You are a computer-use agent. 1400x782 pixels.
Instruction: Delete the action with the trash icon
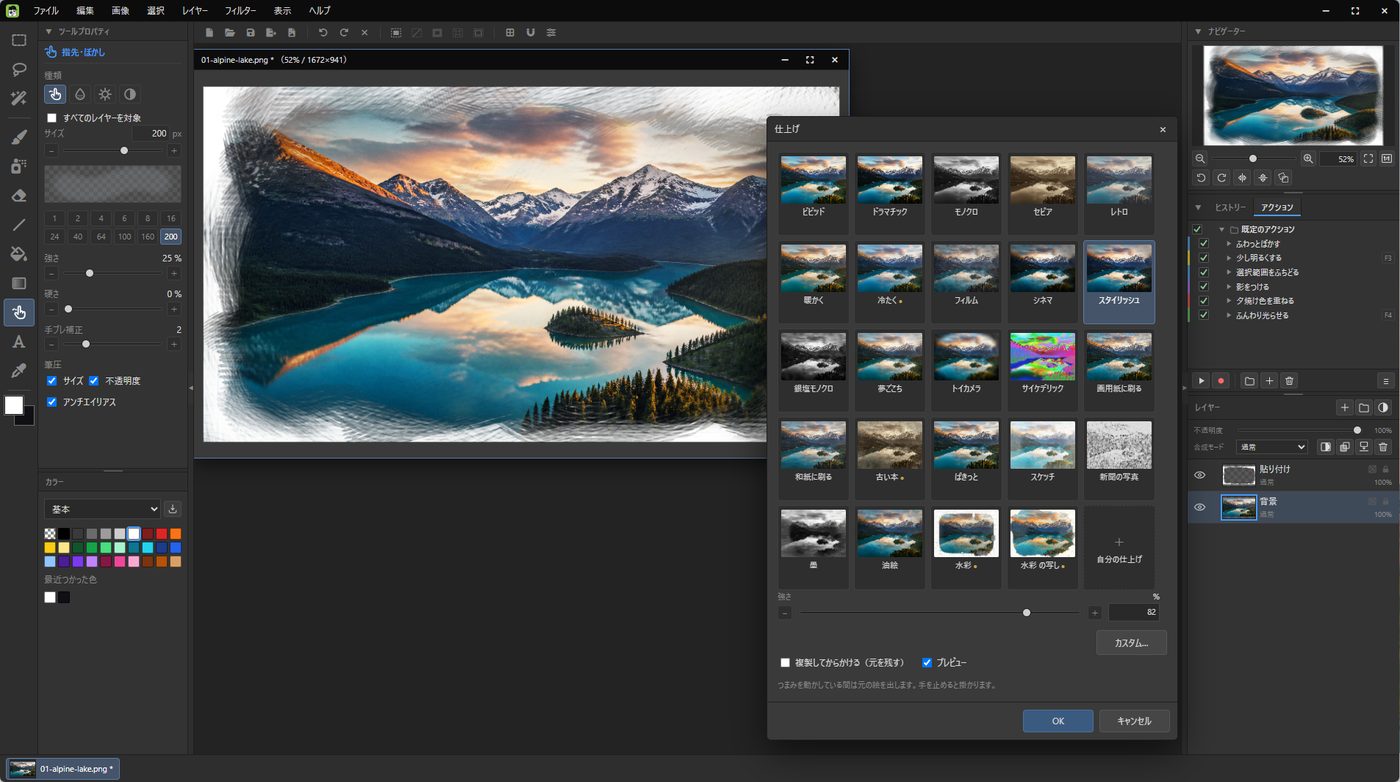coord(1289,381)
